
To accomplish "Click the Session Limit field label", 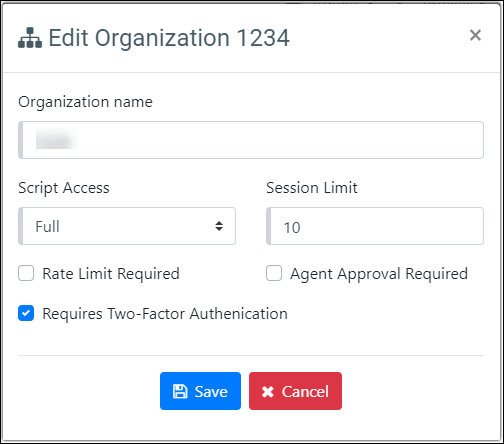I will (312, 188).
